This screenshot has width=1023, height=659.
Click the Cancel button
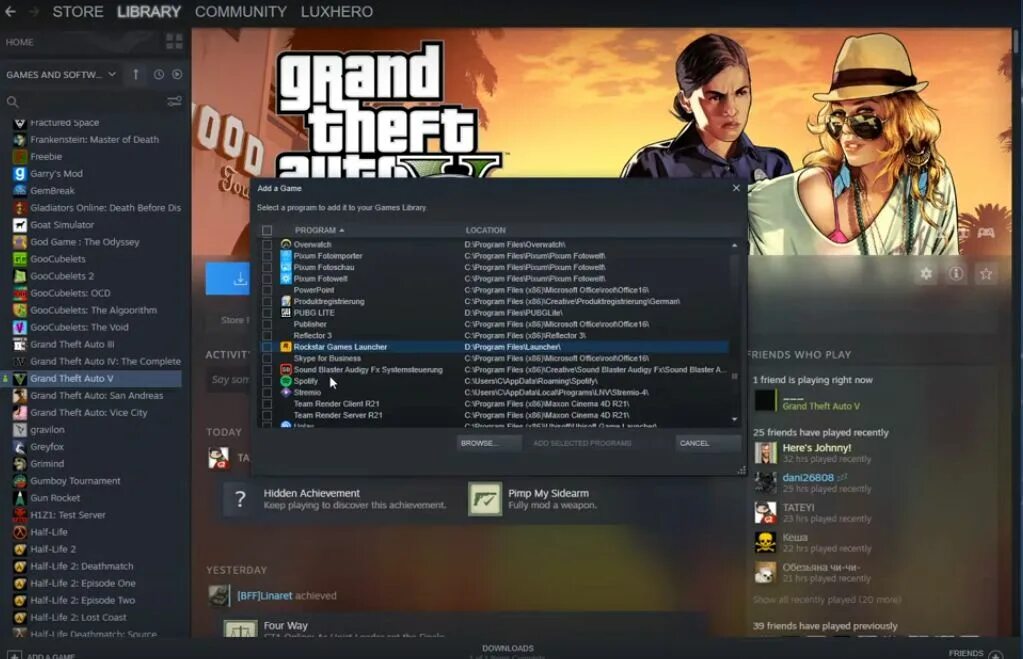click(708, 443)
